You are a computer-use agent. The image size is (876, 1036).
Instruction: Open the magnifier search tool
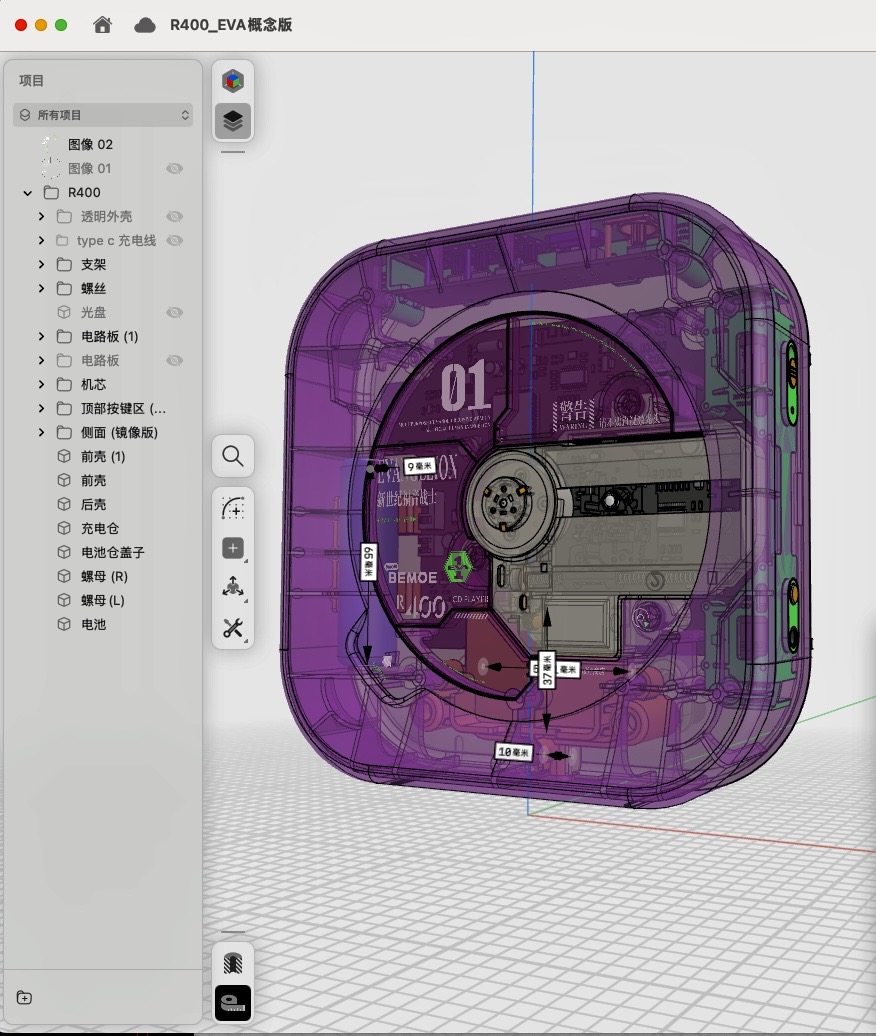pyautogui.click(x=233, y=456)
